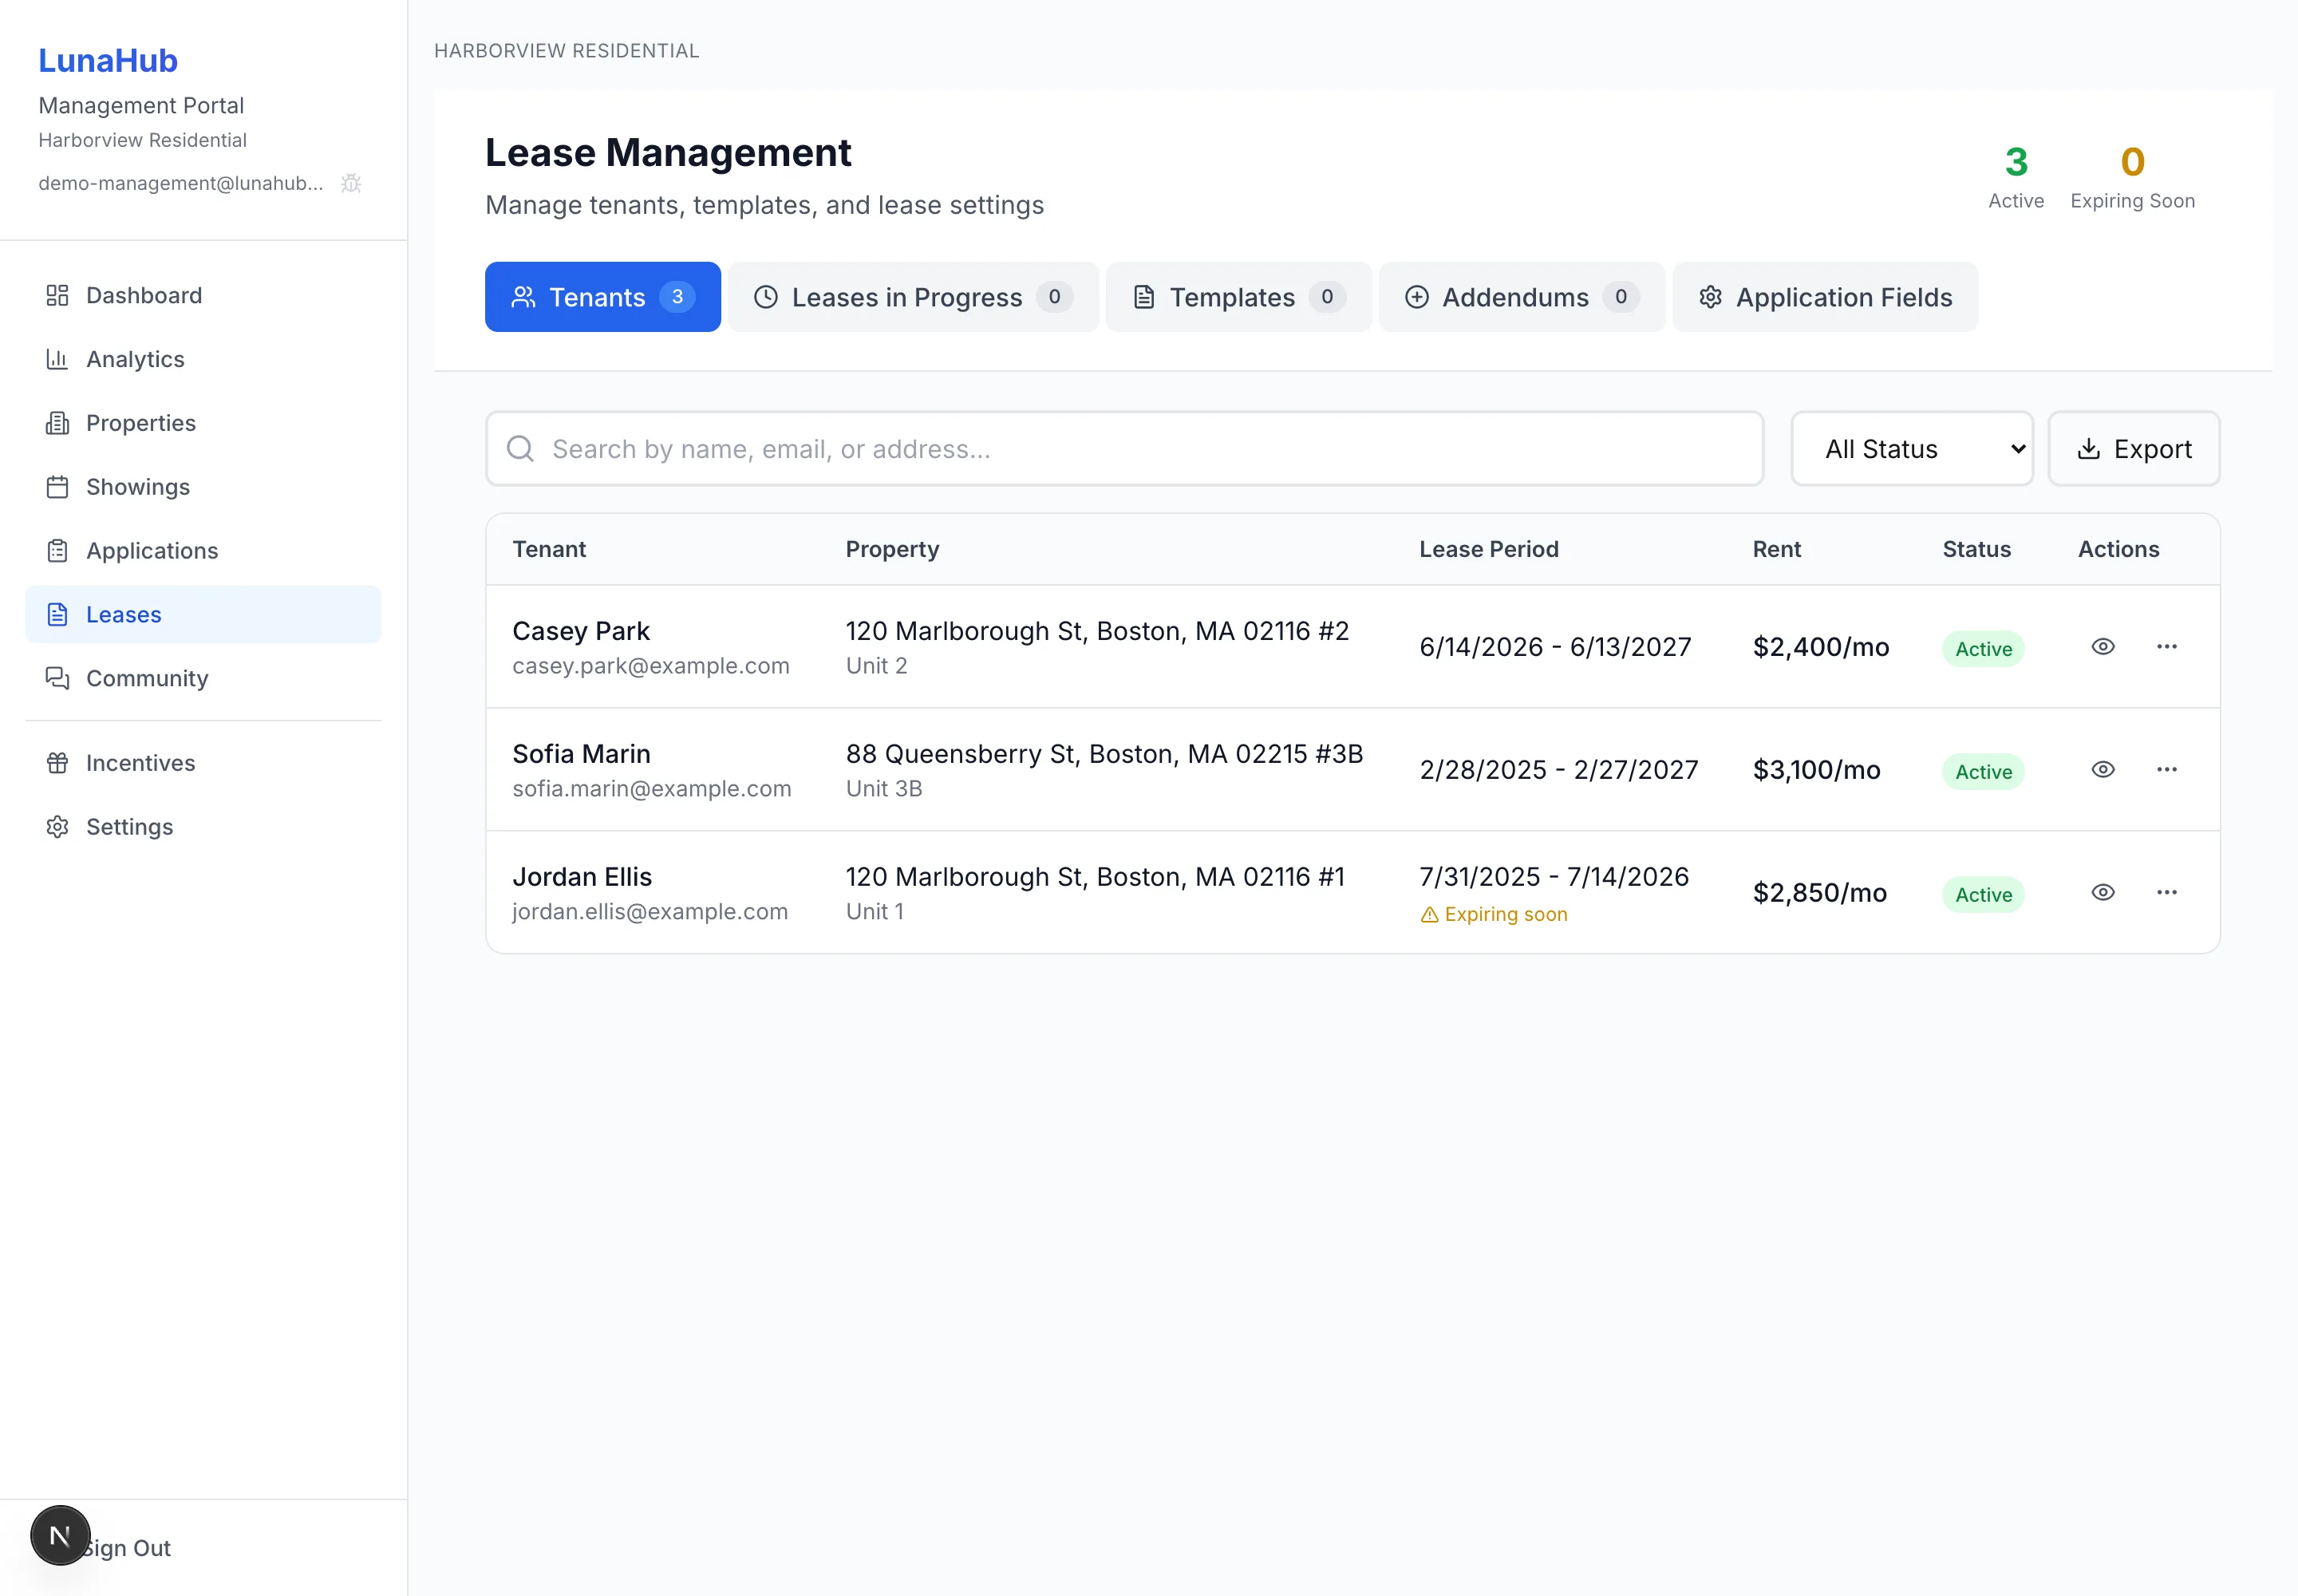Screen dimensions: 2298x1596
Task: Click the Dashboard grid icon in sidebar
Action: [x=57, y=295]
